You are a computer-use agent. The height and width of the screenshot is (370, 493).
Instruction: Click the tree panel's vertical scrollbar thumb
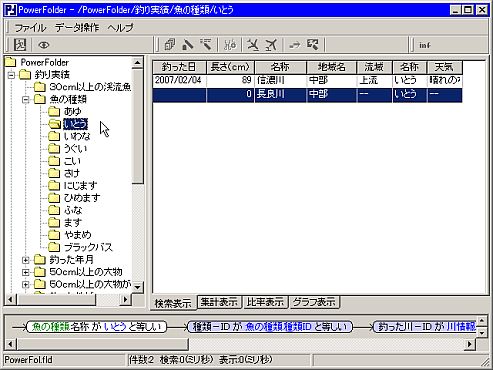pyautogui.click(x=137, y=126)
